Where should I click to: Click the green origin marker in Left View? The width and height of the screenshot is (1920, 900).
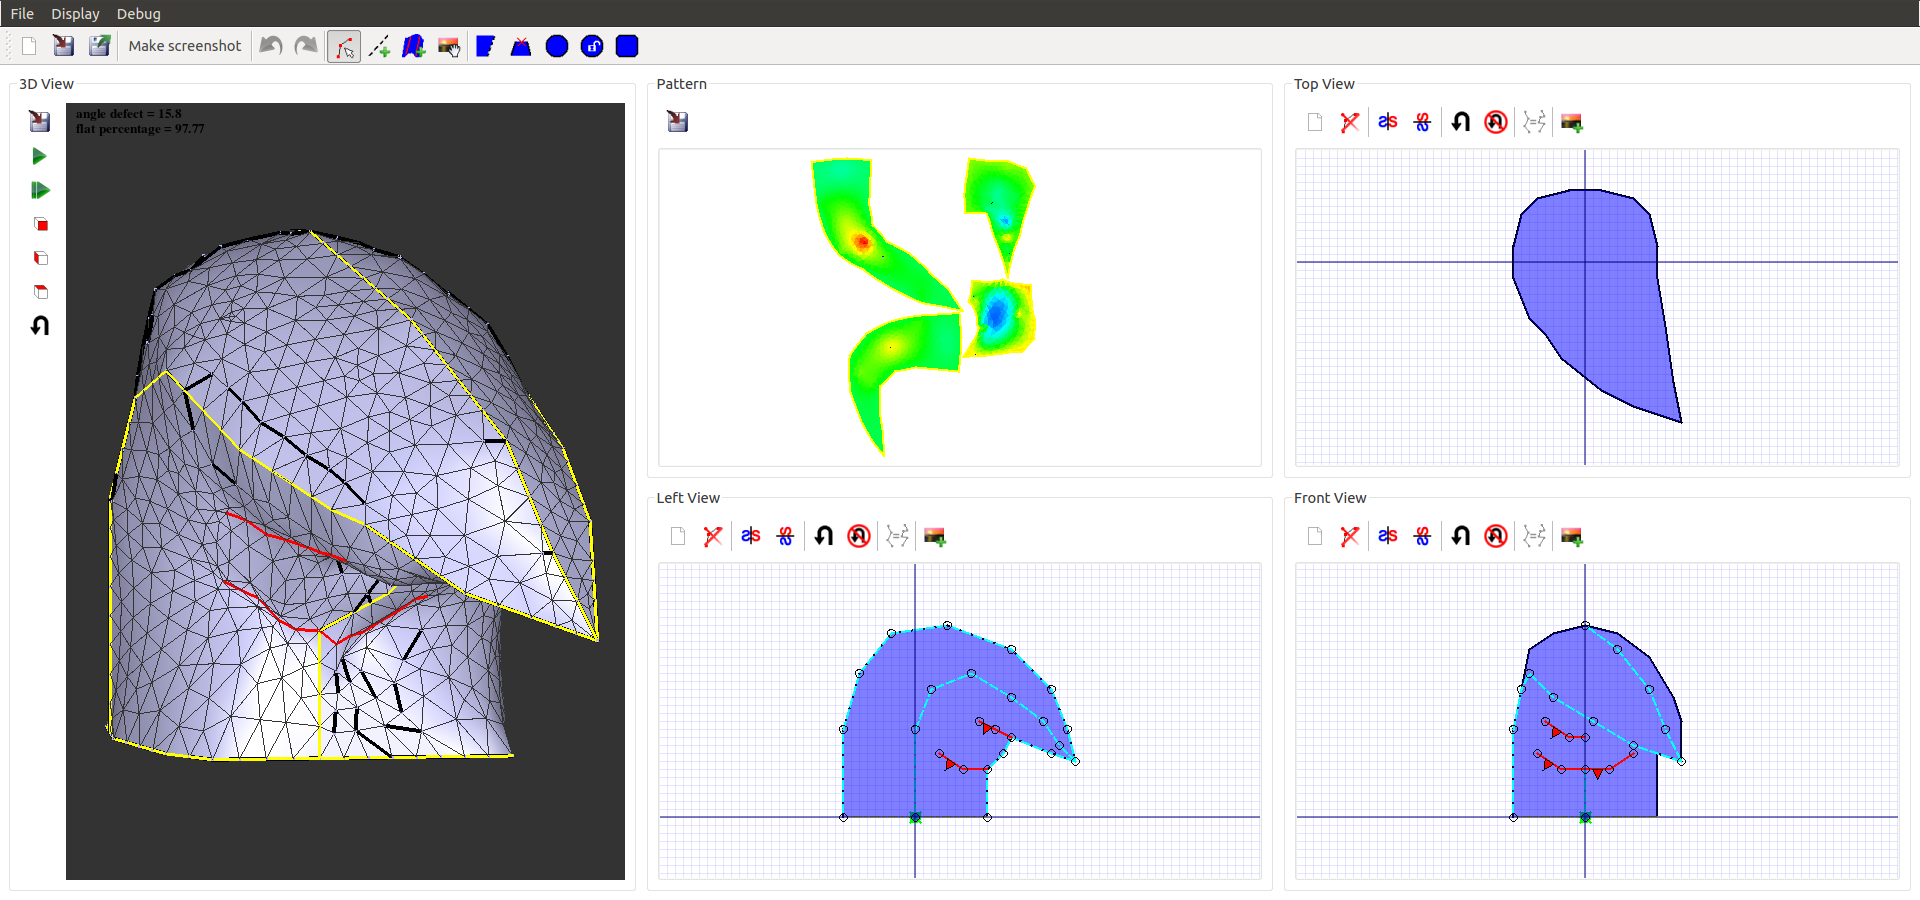click(x=915, y=818)
